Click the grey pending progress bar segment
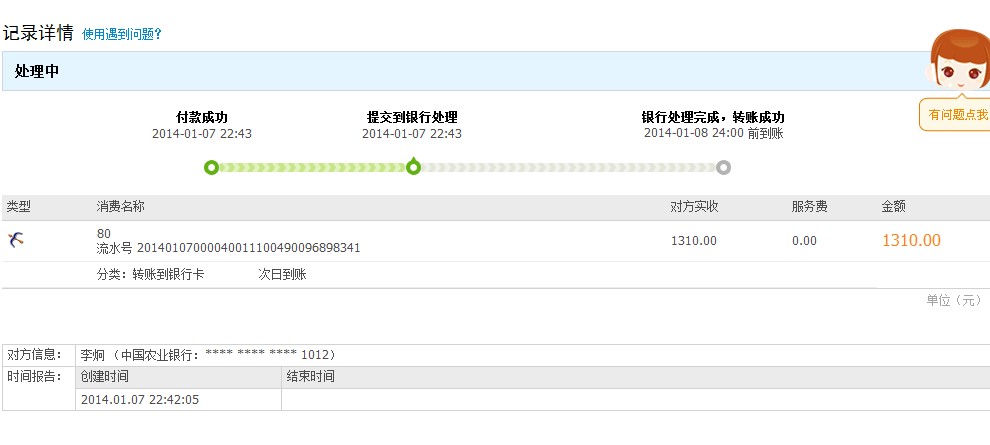This screenshot has width=990, height=445. pyautogui.click(x=567, y=167)
